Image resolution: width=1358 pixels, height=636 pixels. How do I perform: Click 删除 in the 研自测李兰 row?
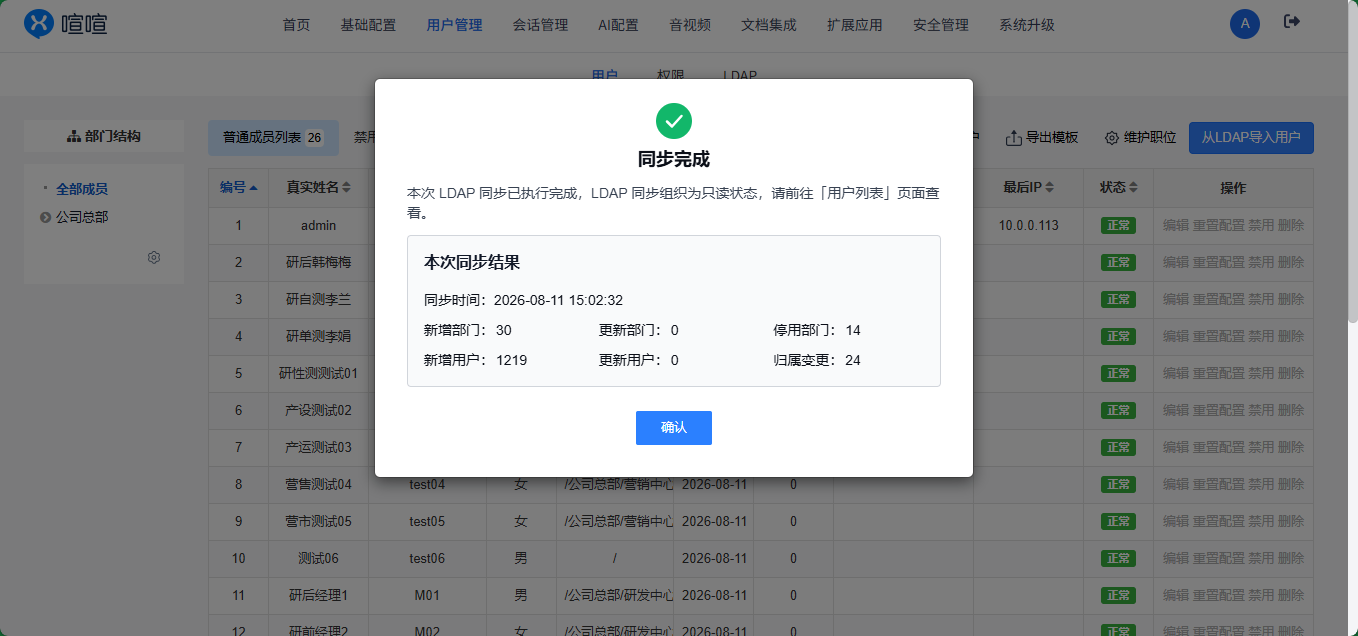[x=1291, y=300]
